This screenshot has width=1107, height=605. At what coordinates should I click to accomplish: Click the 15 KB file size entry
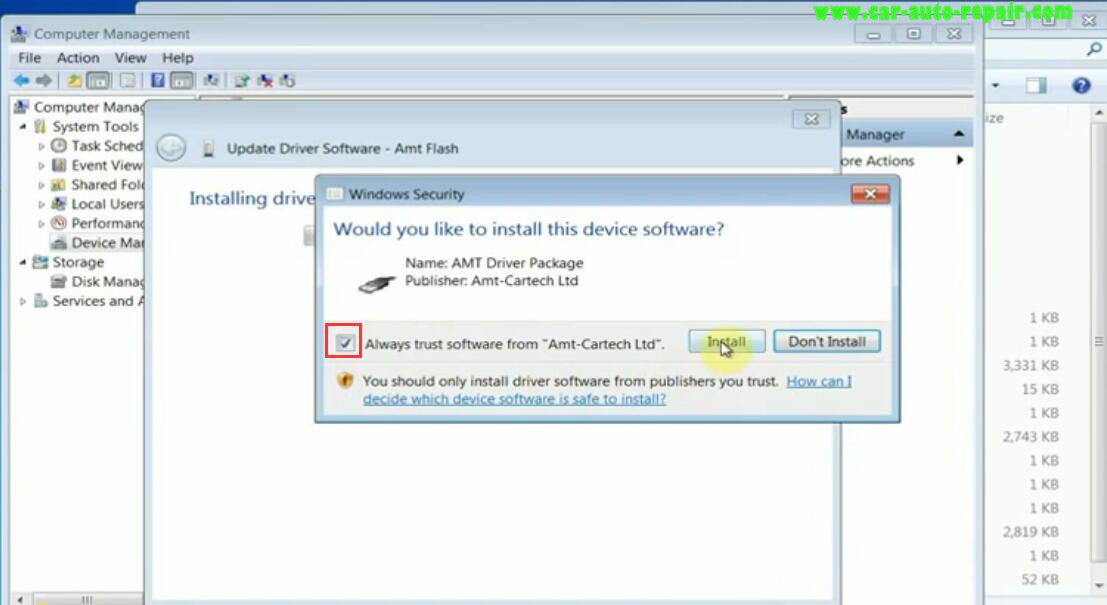pos(1039,389)
